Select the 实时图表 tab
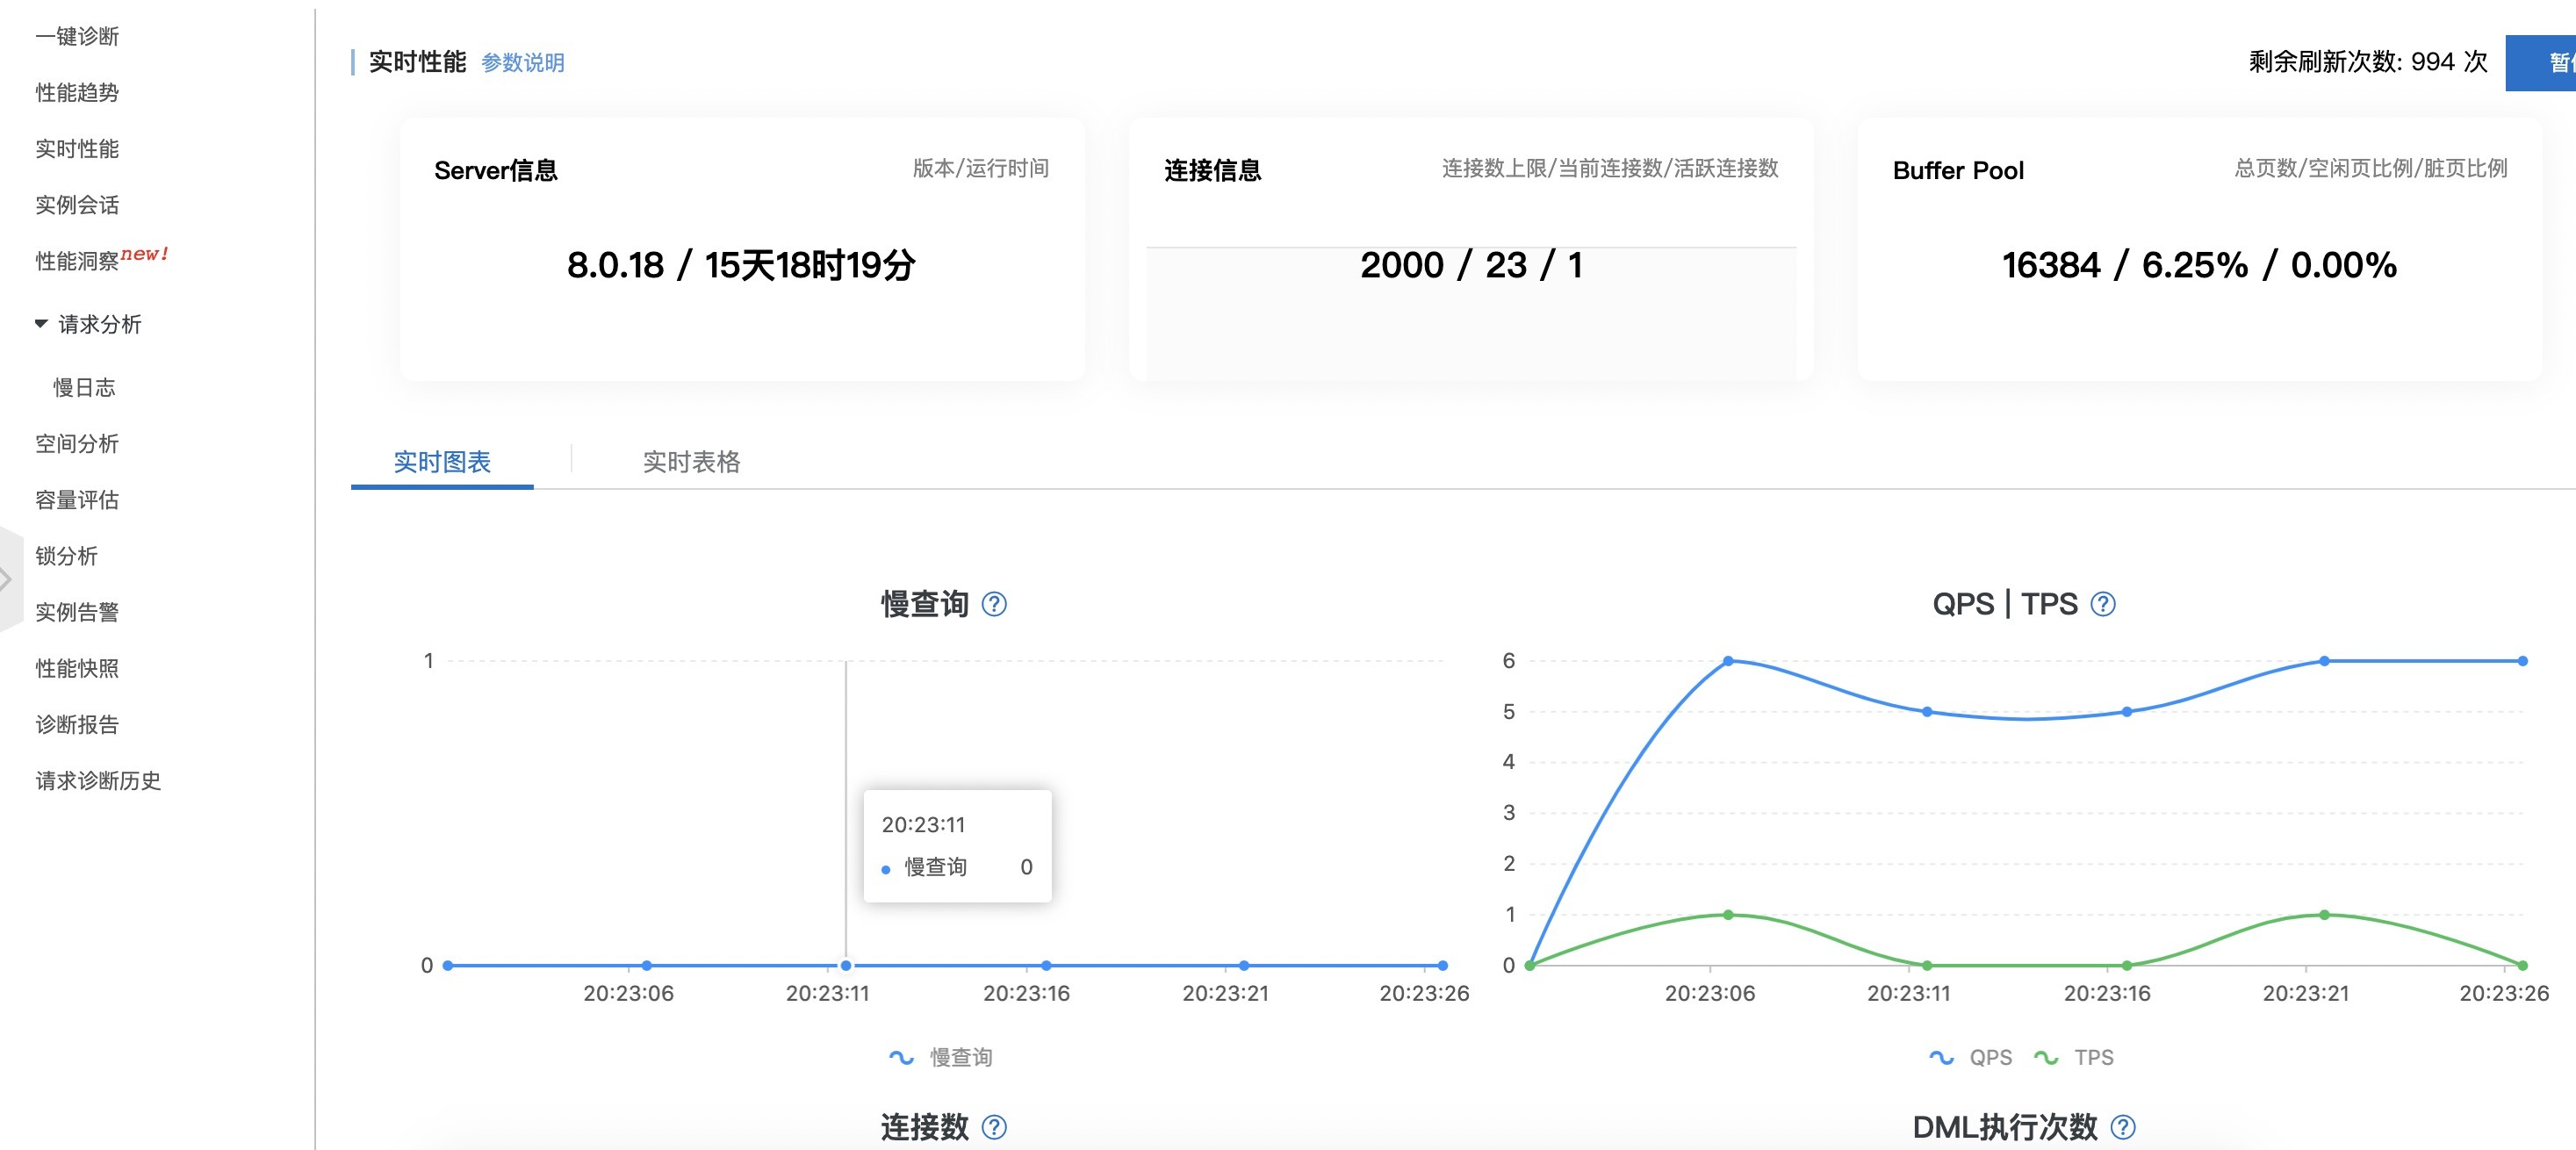This screenshot has height=1150, width=2576. click(x=442, y=462)
